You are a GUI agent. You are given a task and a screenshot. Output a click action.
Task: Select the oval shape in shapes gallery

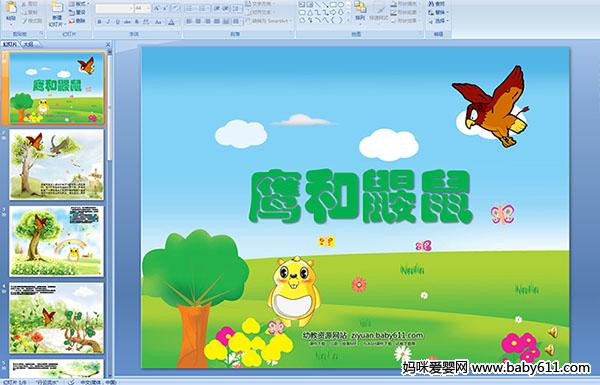(341, 5)
